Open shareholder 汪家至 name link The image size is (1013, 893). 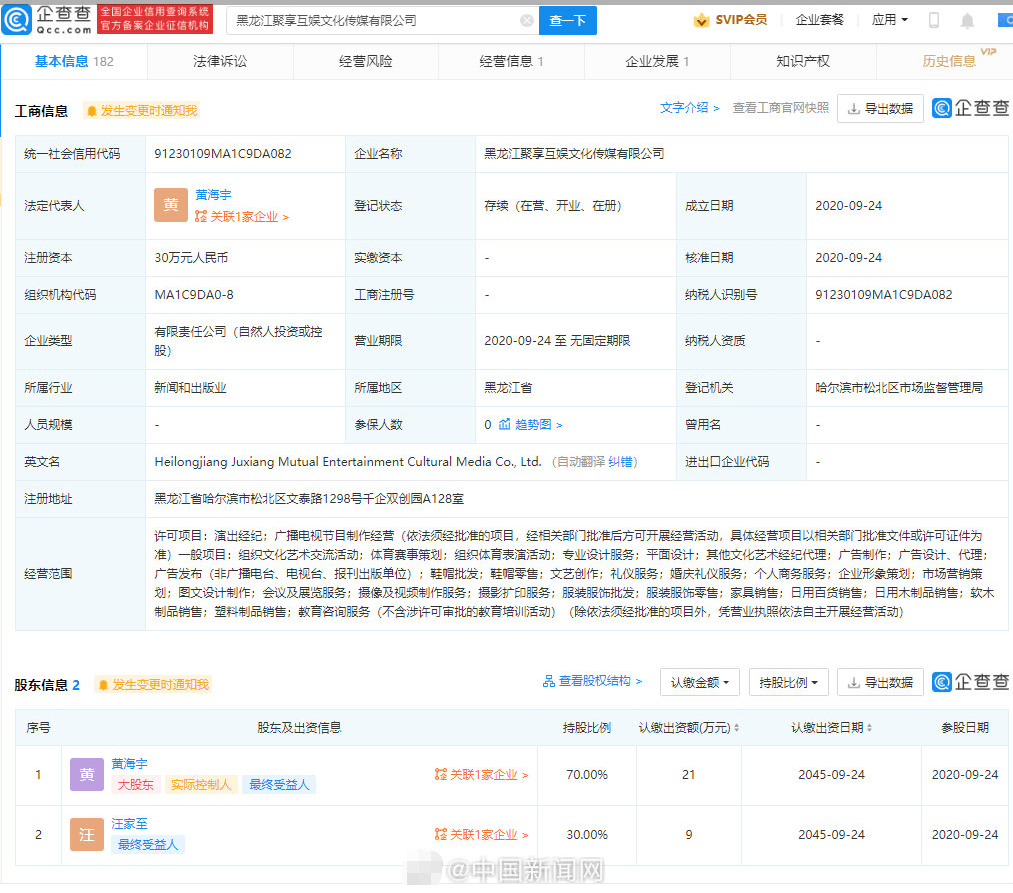(129, 824)
